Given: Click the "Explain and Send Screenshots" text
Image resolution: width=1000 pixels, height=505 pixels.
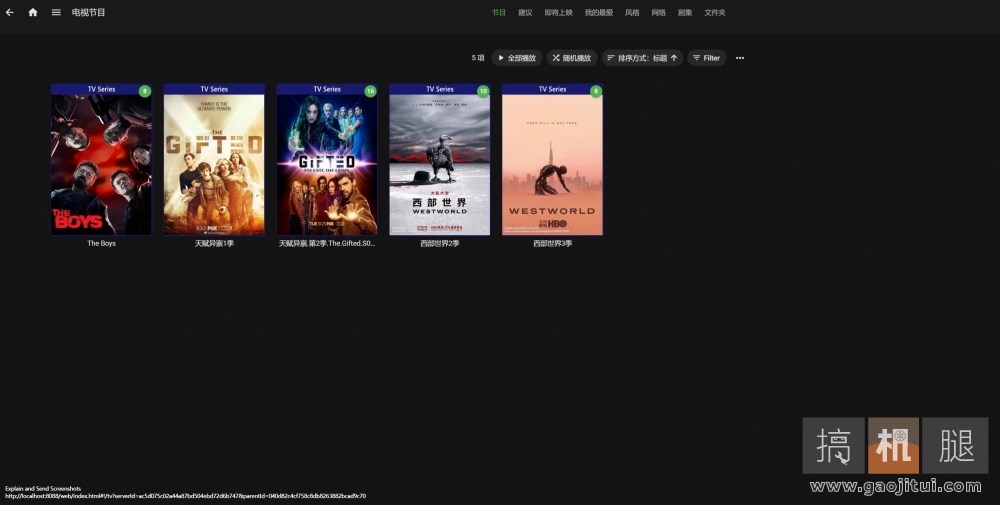Looking at the screenshot, I should pyautogui.click(x=43, y=488).
